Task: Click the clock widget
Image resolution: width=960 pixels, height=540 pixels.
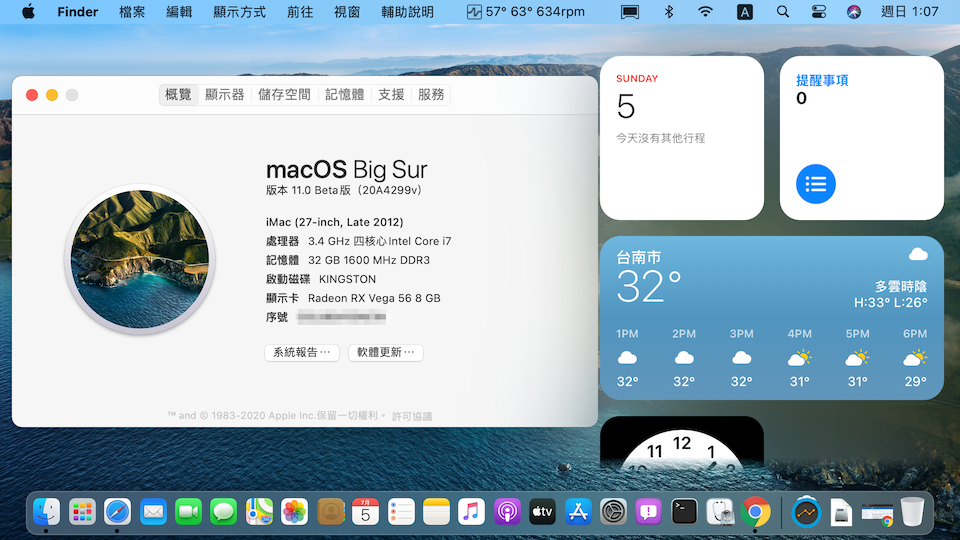Action: click(682, 444)
